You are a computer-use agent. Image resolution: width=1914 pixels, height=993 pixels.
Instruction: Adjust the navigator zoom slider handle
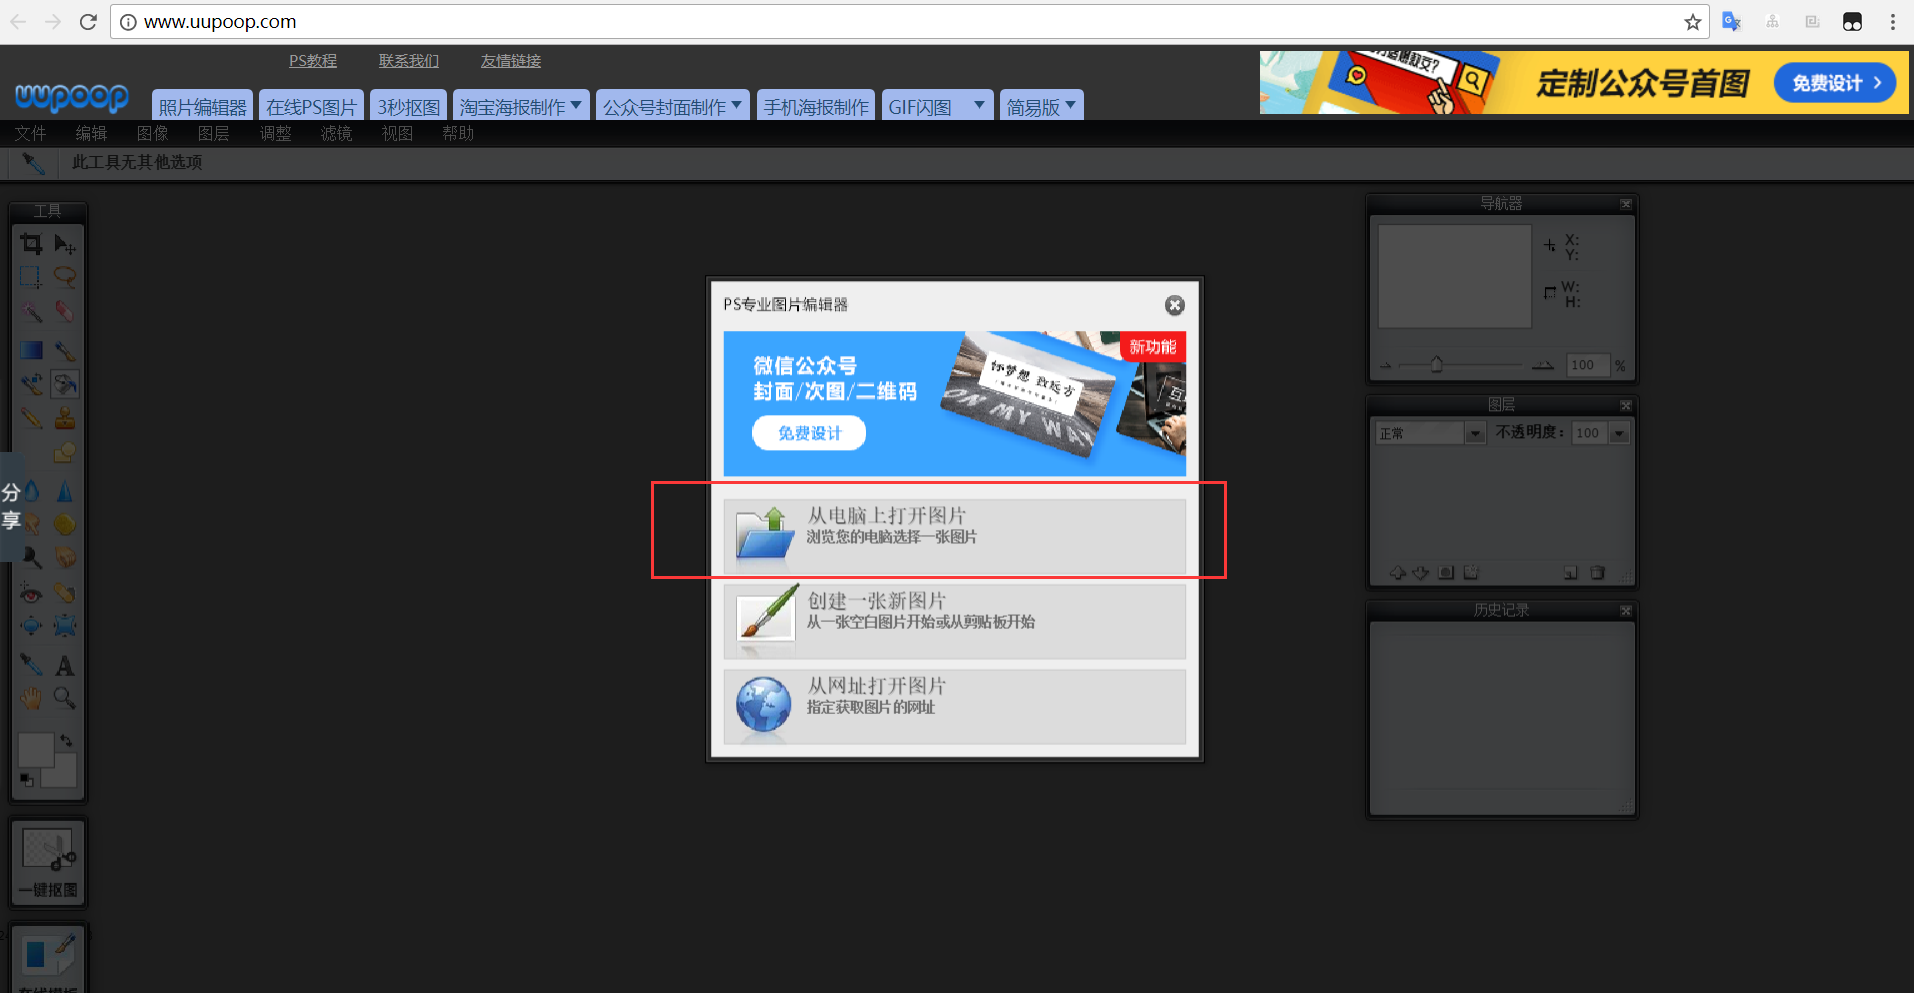pyautogui.click(x=1437, y=364)
